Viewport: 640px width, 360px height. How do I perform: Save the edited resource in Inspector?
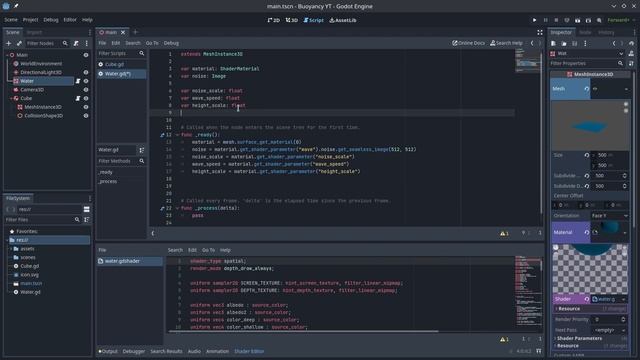575,43
